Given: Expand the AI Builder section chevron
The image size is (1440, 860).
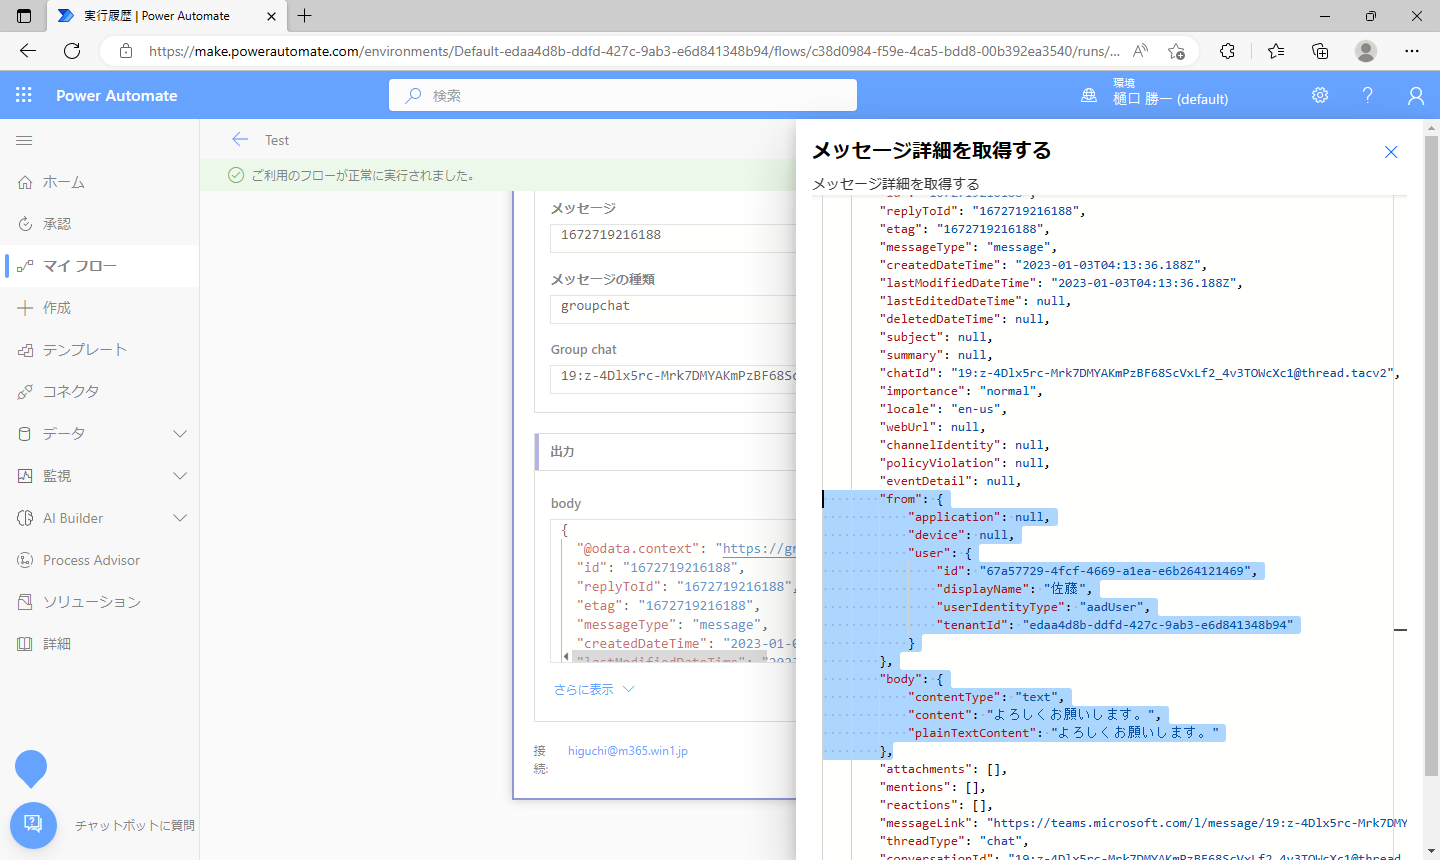Looking at the screenshot, I should [180, 518].
